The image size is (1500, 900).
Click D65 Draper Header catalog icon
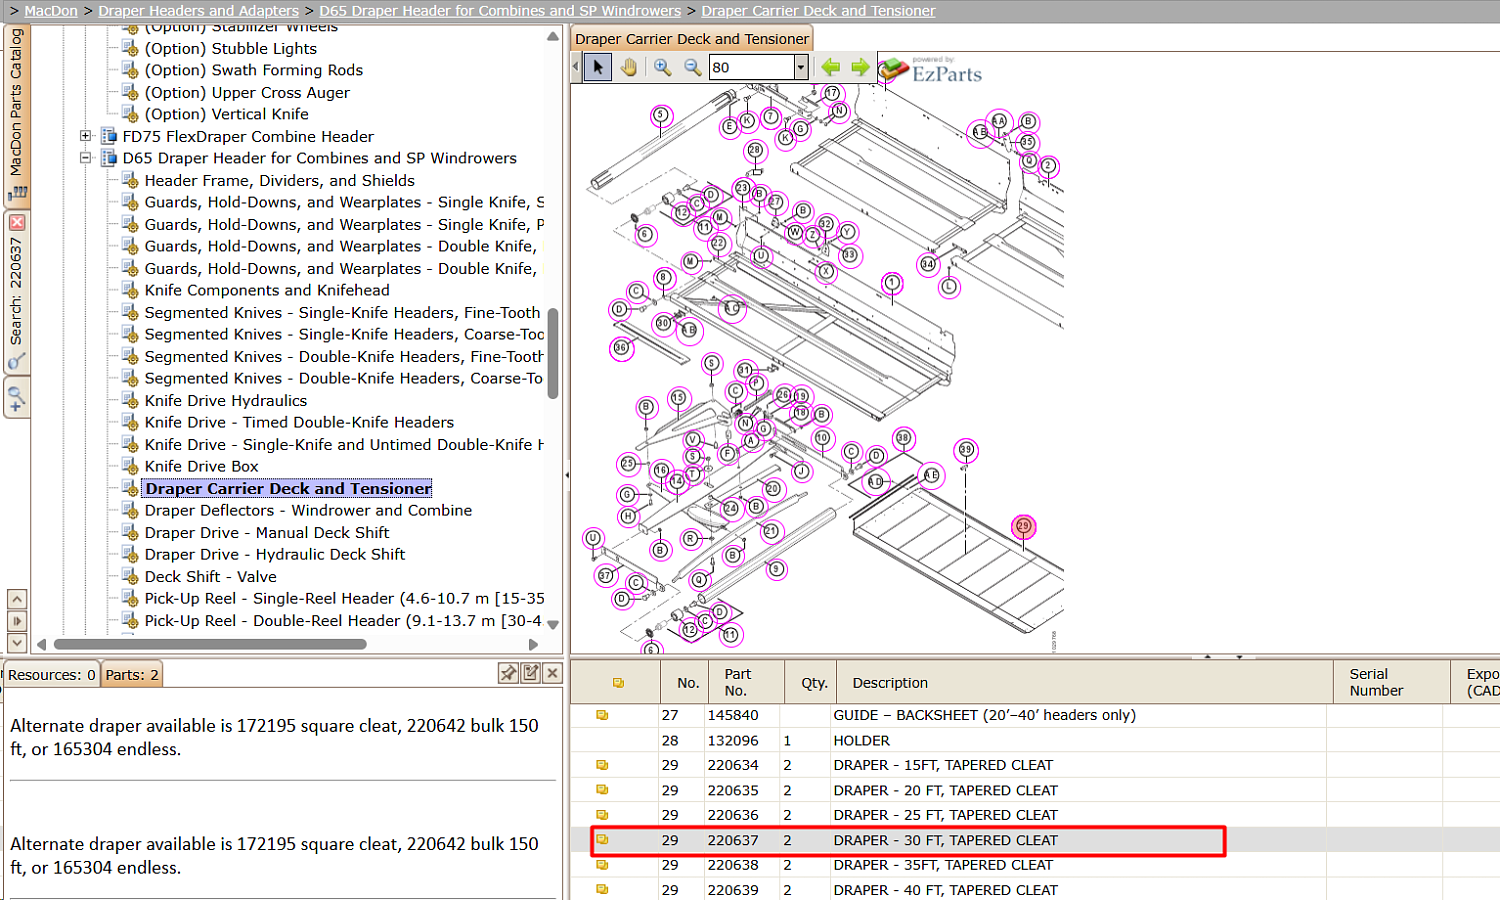pos(109,158)
